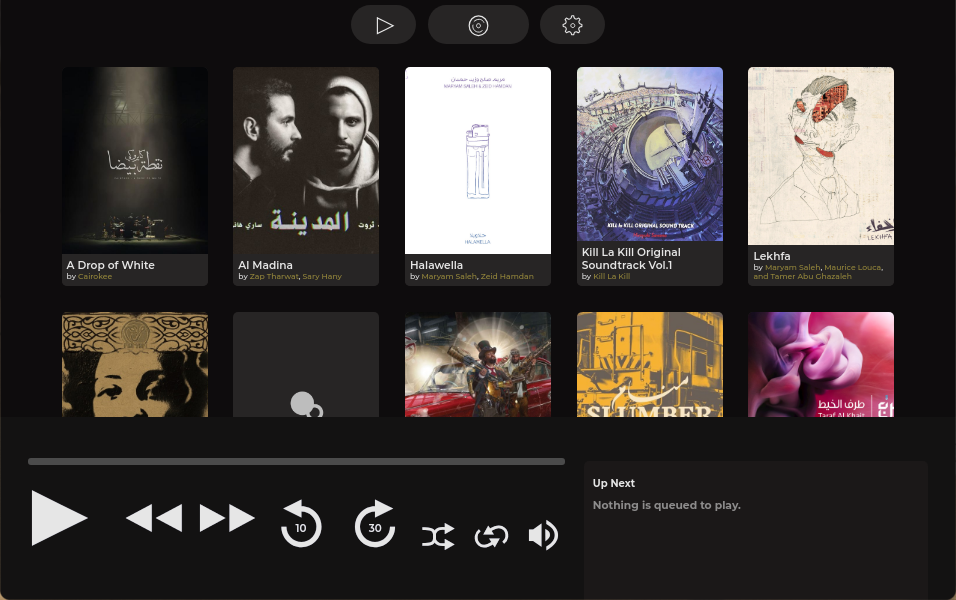Viewport: 956px width, 600px height.
Task: Skip forward 30 seconds
Action: click(x=375, y=523)
